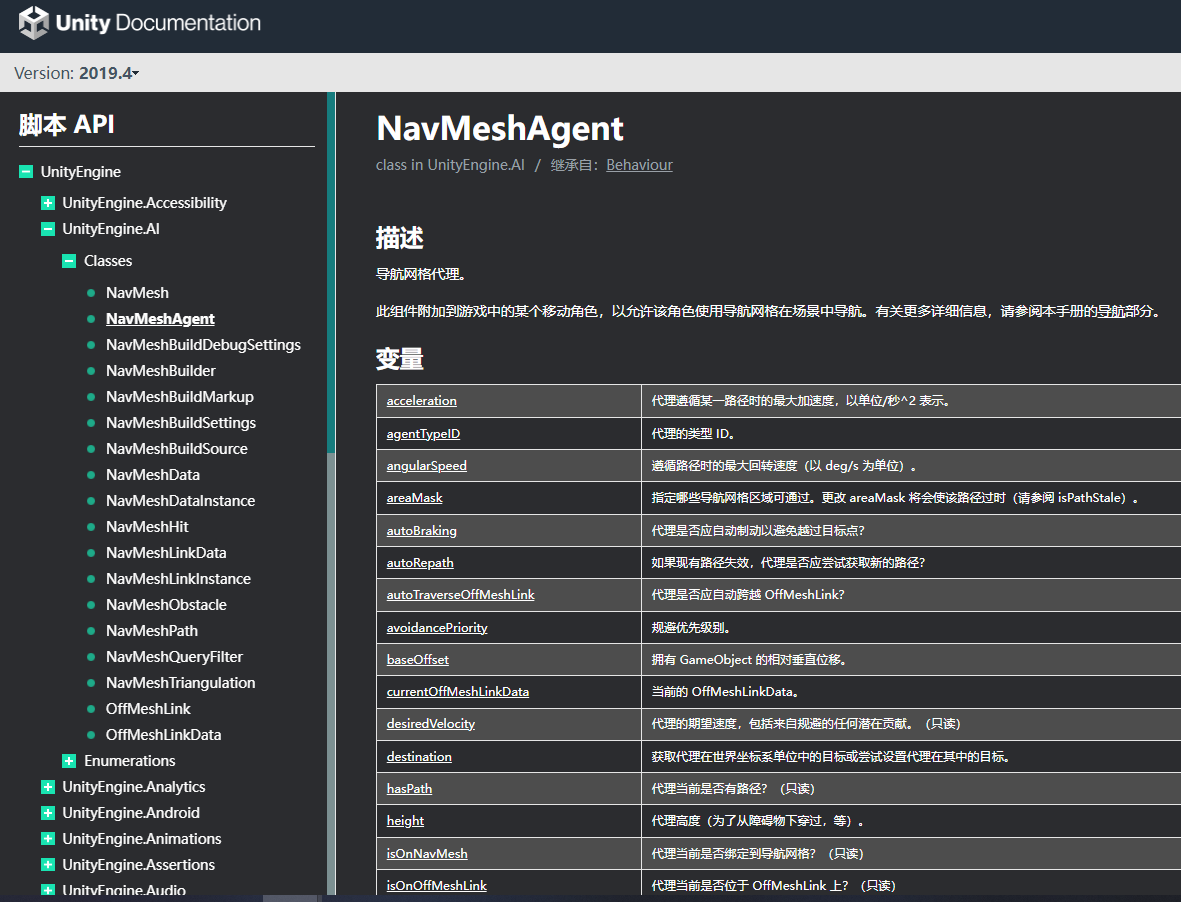Click the UnityEngine.Analytics label
This screenshot has width=1181, height=902.
click(x=133, y=787)
